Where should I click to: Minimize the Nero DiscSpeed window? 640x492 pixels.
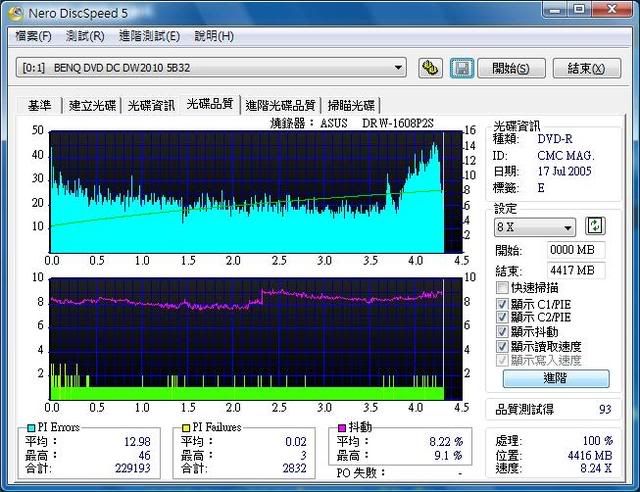click(x=555, y=9)
